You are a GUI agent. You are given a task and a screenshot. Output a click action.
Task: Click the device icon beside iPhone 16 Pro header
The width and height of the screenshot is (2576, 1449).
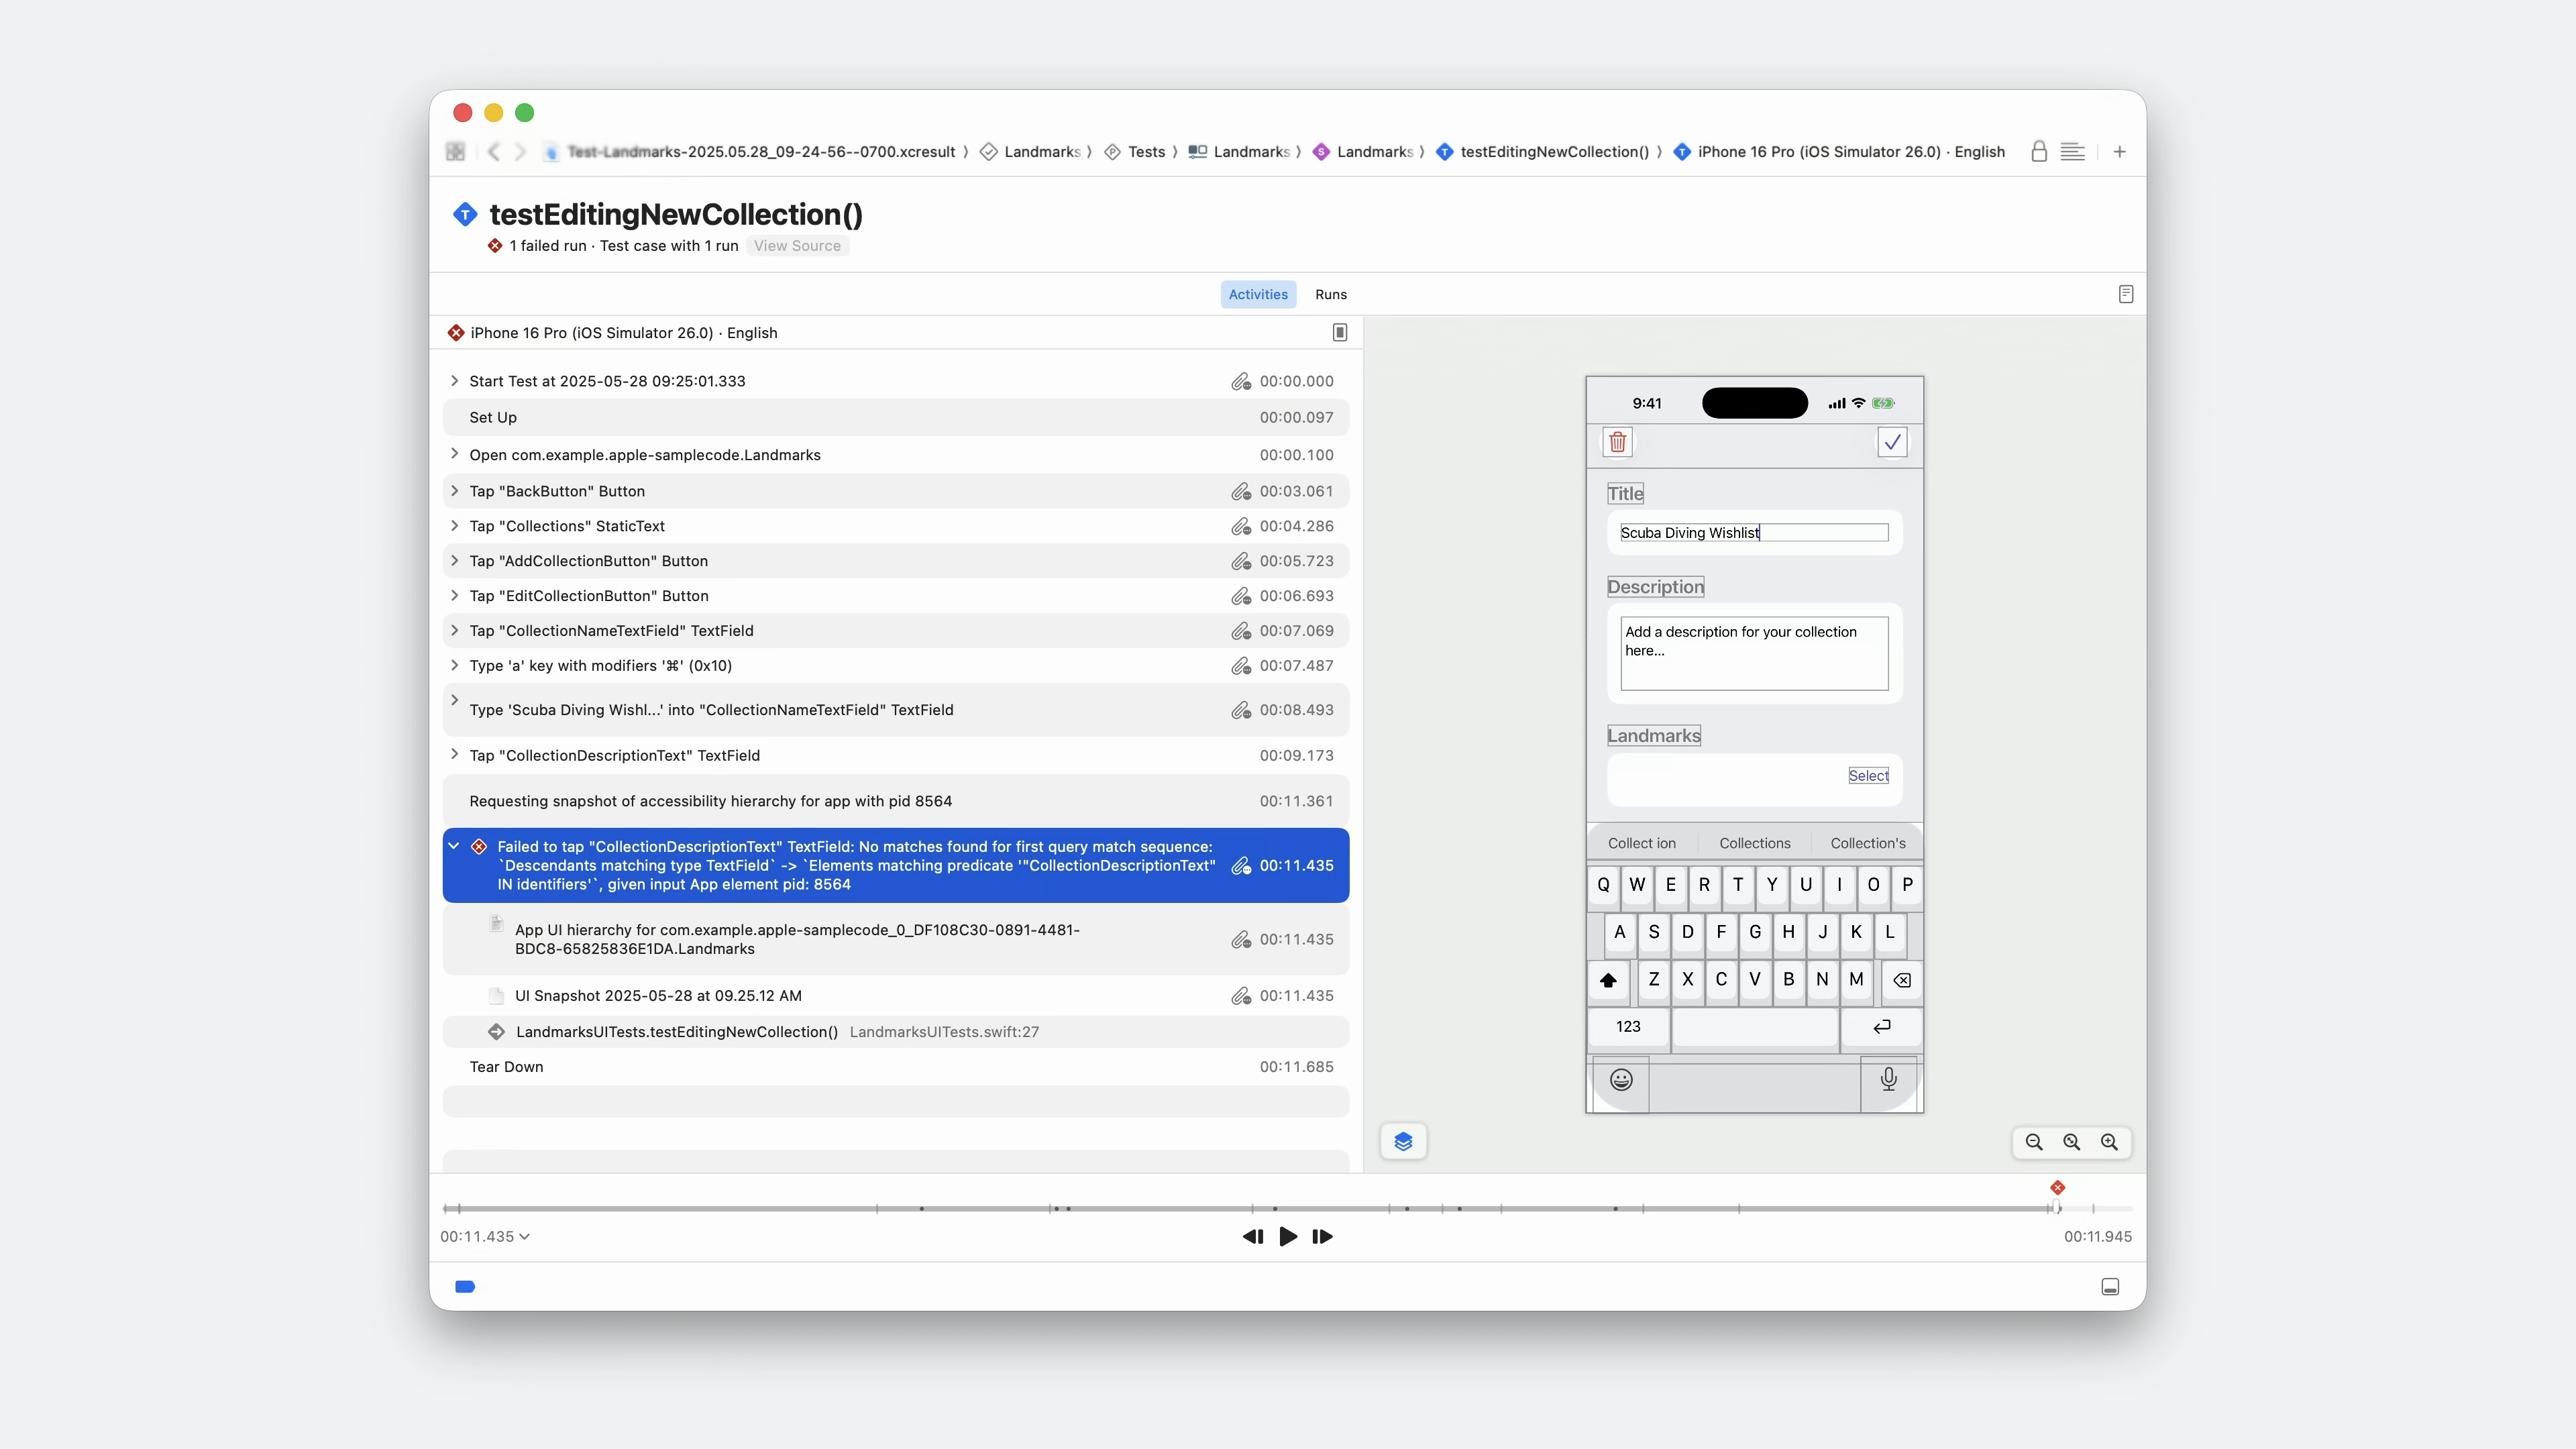point(1340,332)
